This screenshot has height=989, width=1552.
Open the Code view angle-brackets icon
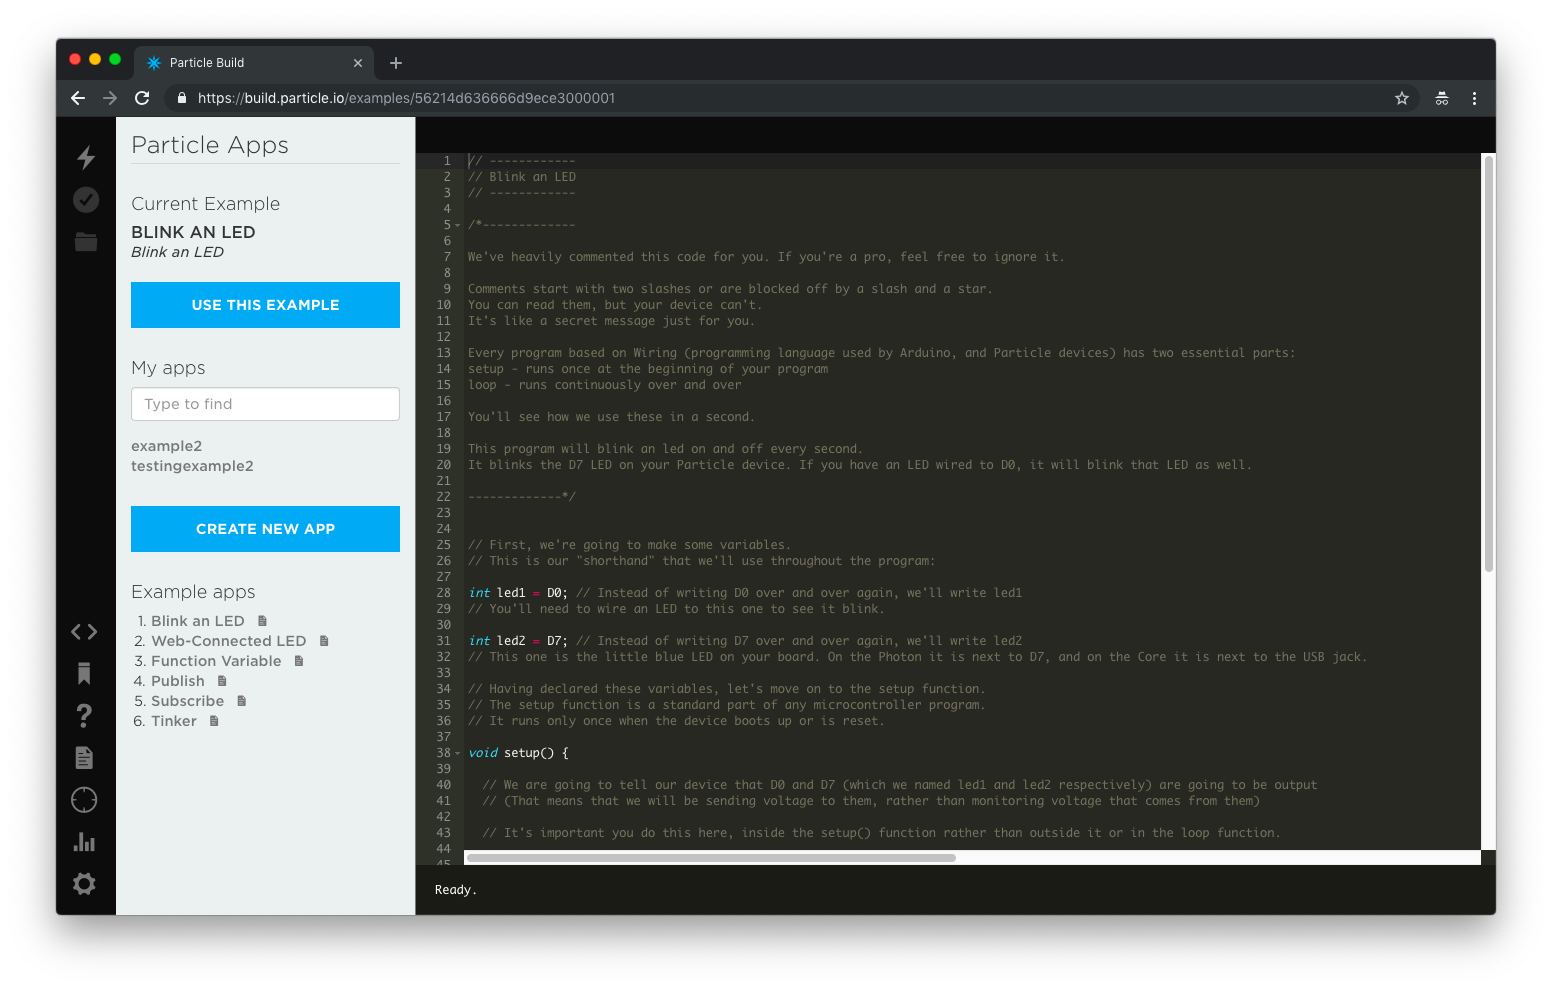pos(84,632)
